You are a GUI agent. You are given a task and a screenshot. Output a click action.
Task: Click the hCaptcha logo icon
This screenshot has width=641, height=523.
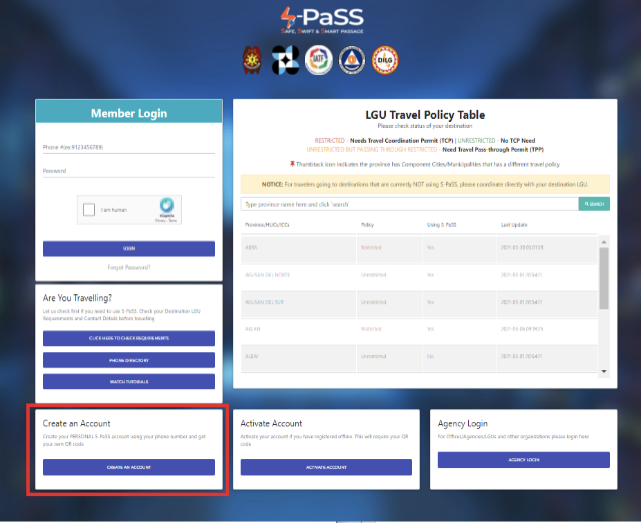pos(167,205)
